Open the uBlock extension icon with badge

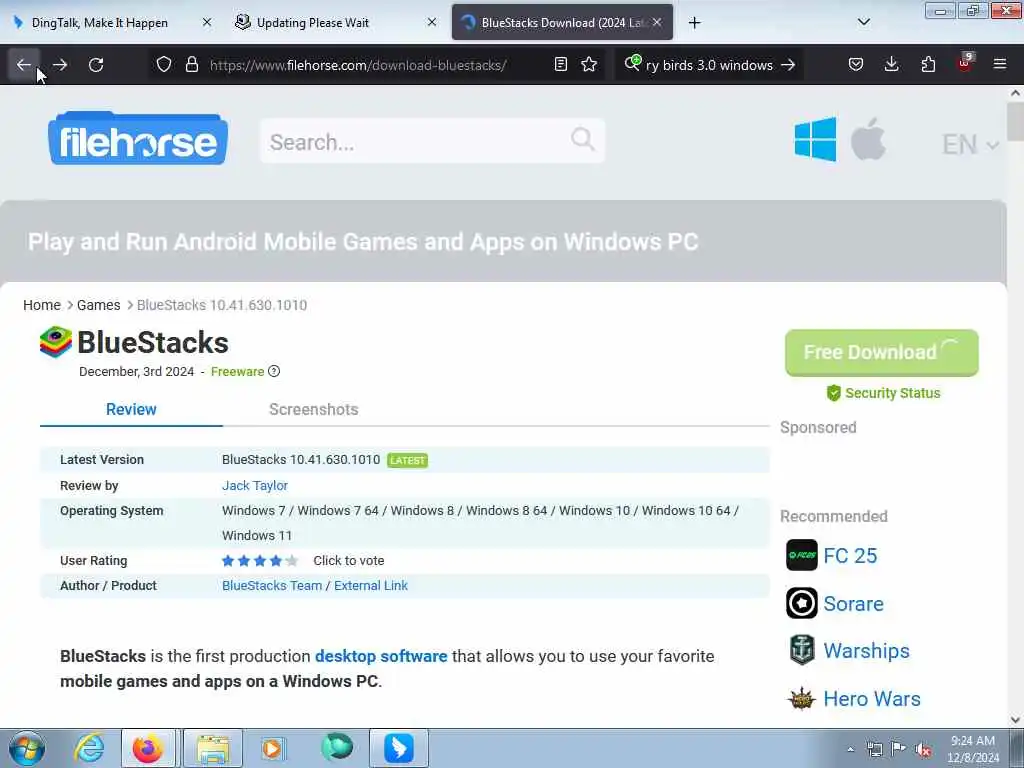(x=965, y=63)
